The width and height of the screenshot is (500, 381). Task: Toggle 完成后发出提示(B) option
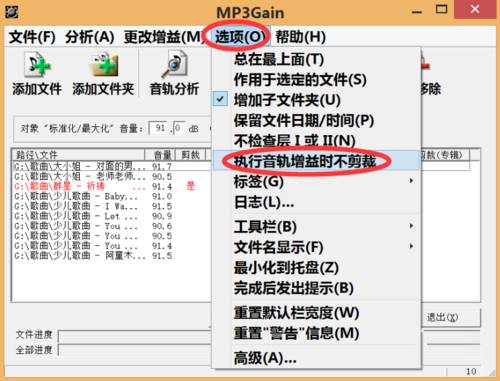point(316,288)
